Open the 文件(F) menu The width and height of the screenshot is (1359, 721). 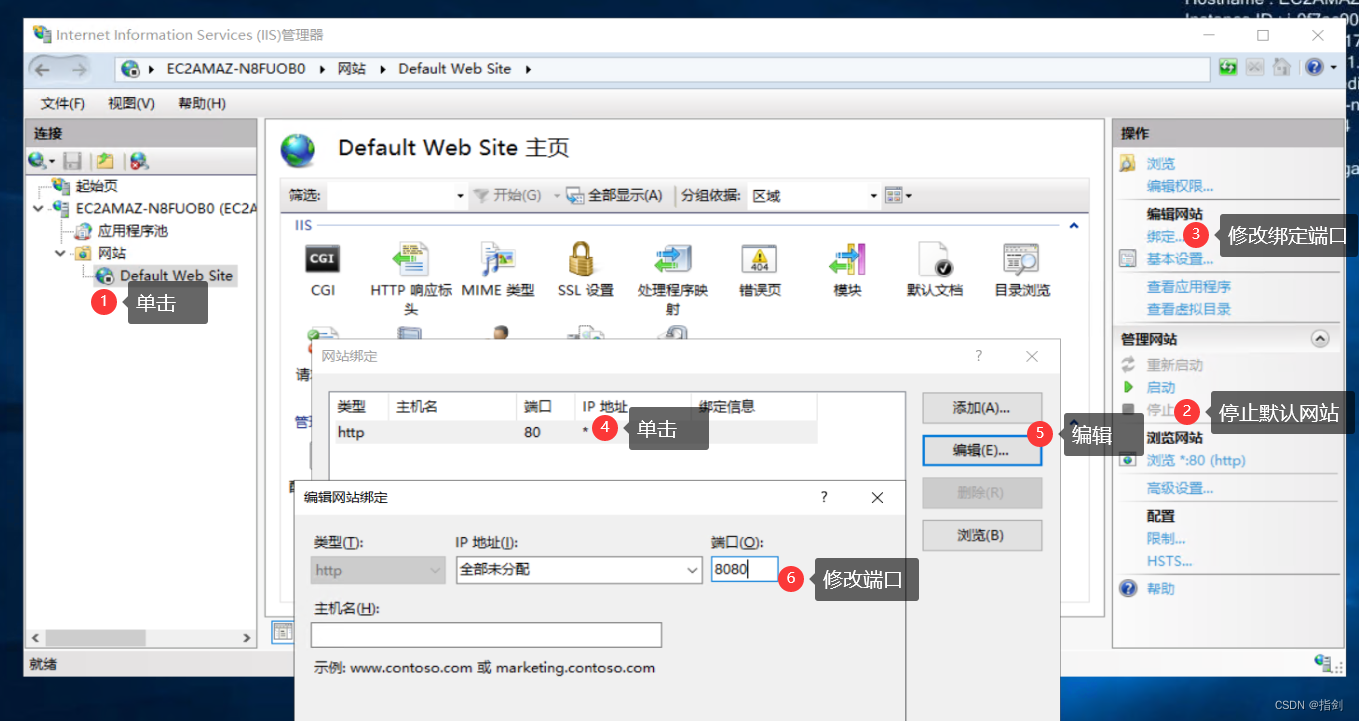(x=63, y=104)
